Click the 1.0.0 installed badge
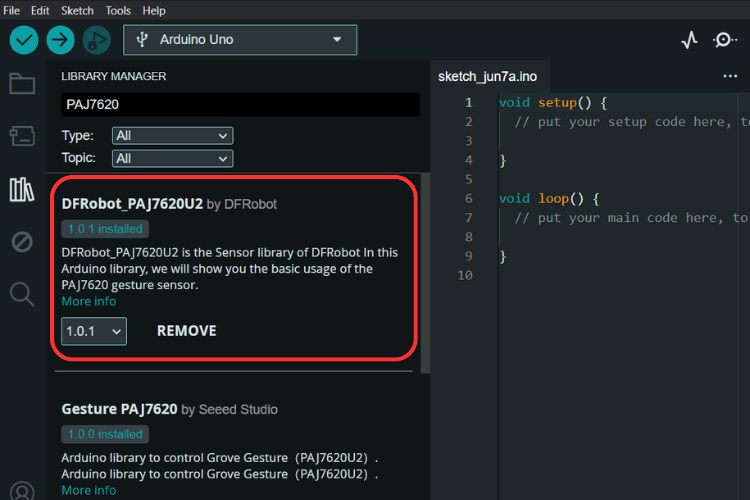Image resolution: width=750 pixels, height=500 pixels. coord(105,434)
